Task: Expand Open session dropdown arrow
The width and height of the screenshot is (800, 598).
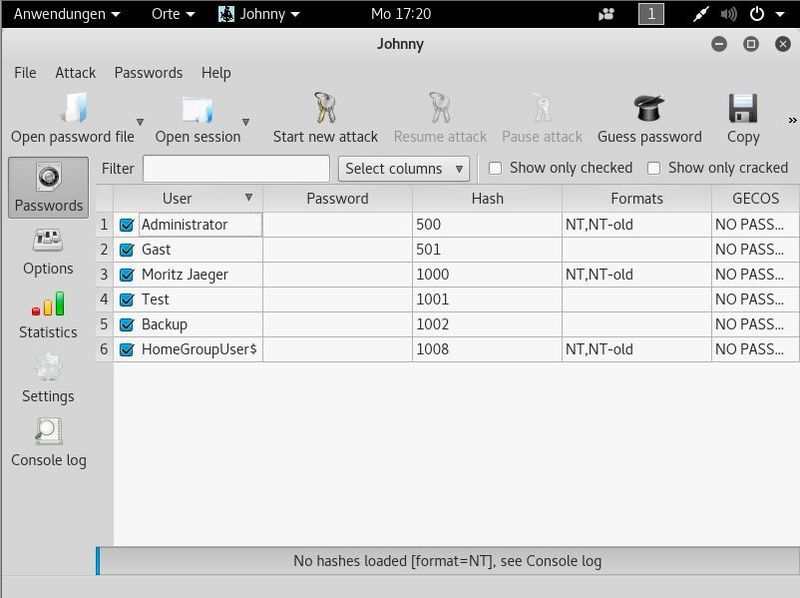Action: (x=245, y=122)
